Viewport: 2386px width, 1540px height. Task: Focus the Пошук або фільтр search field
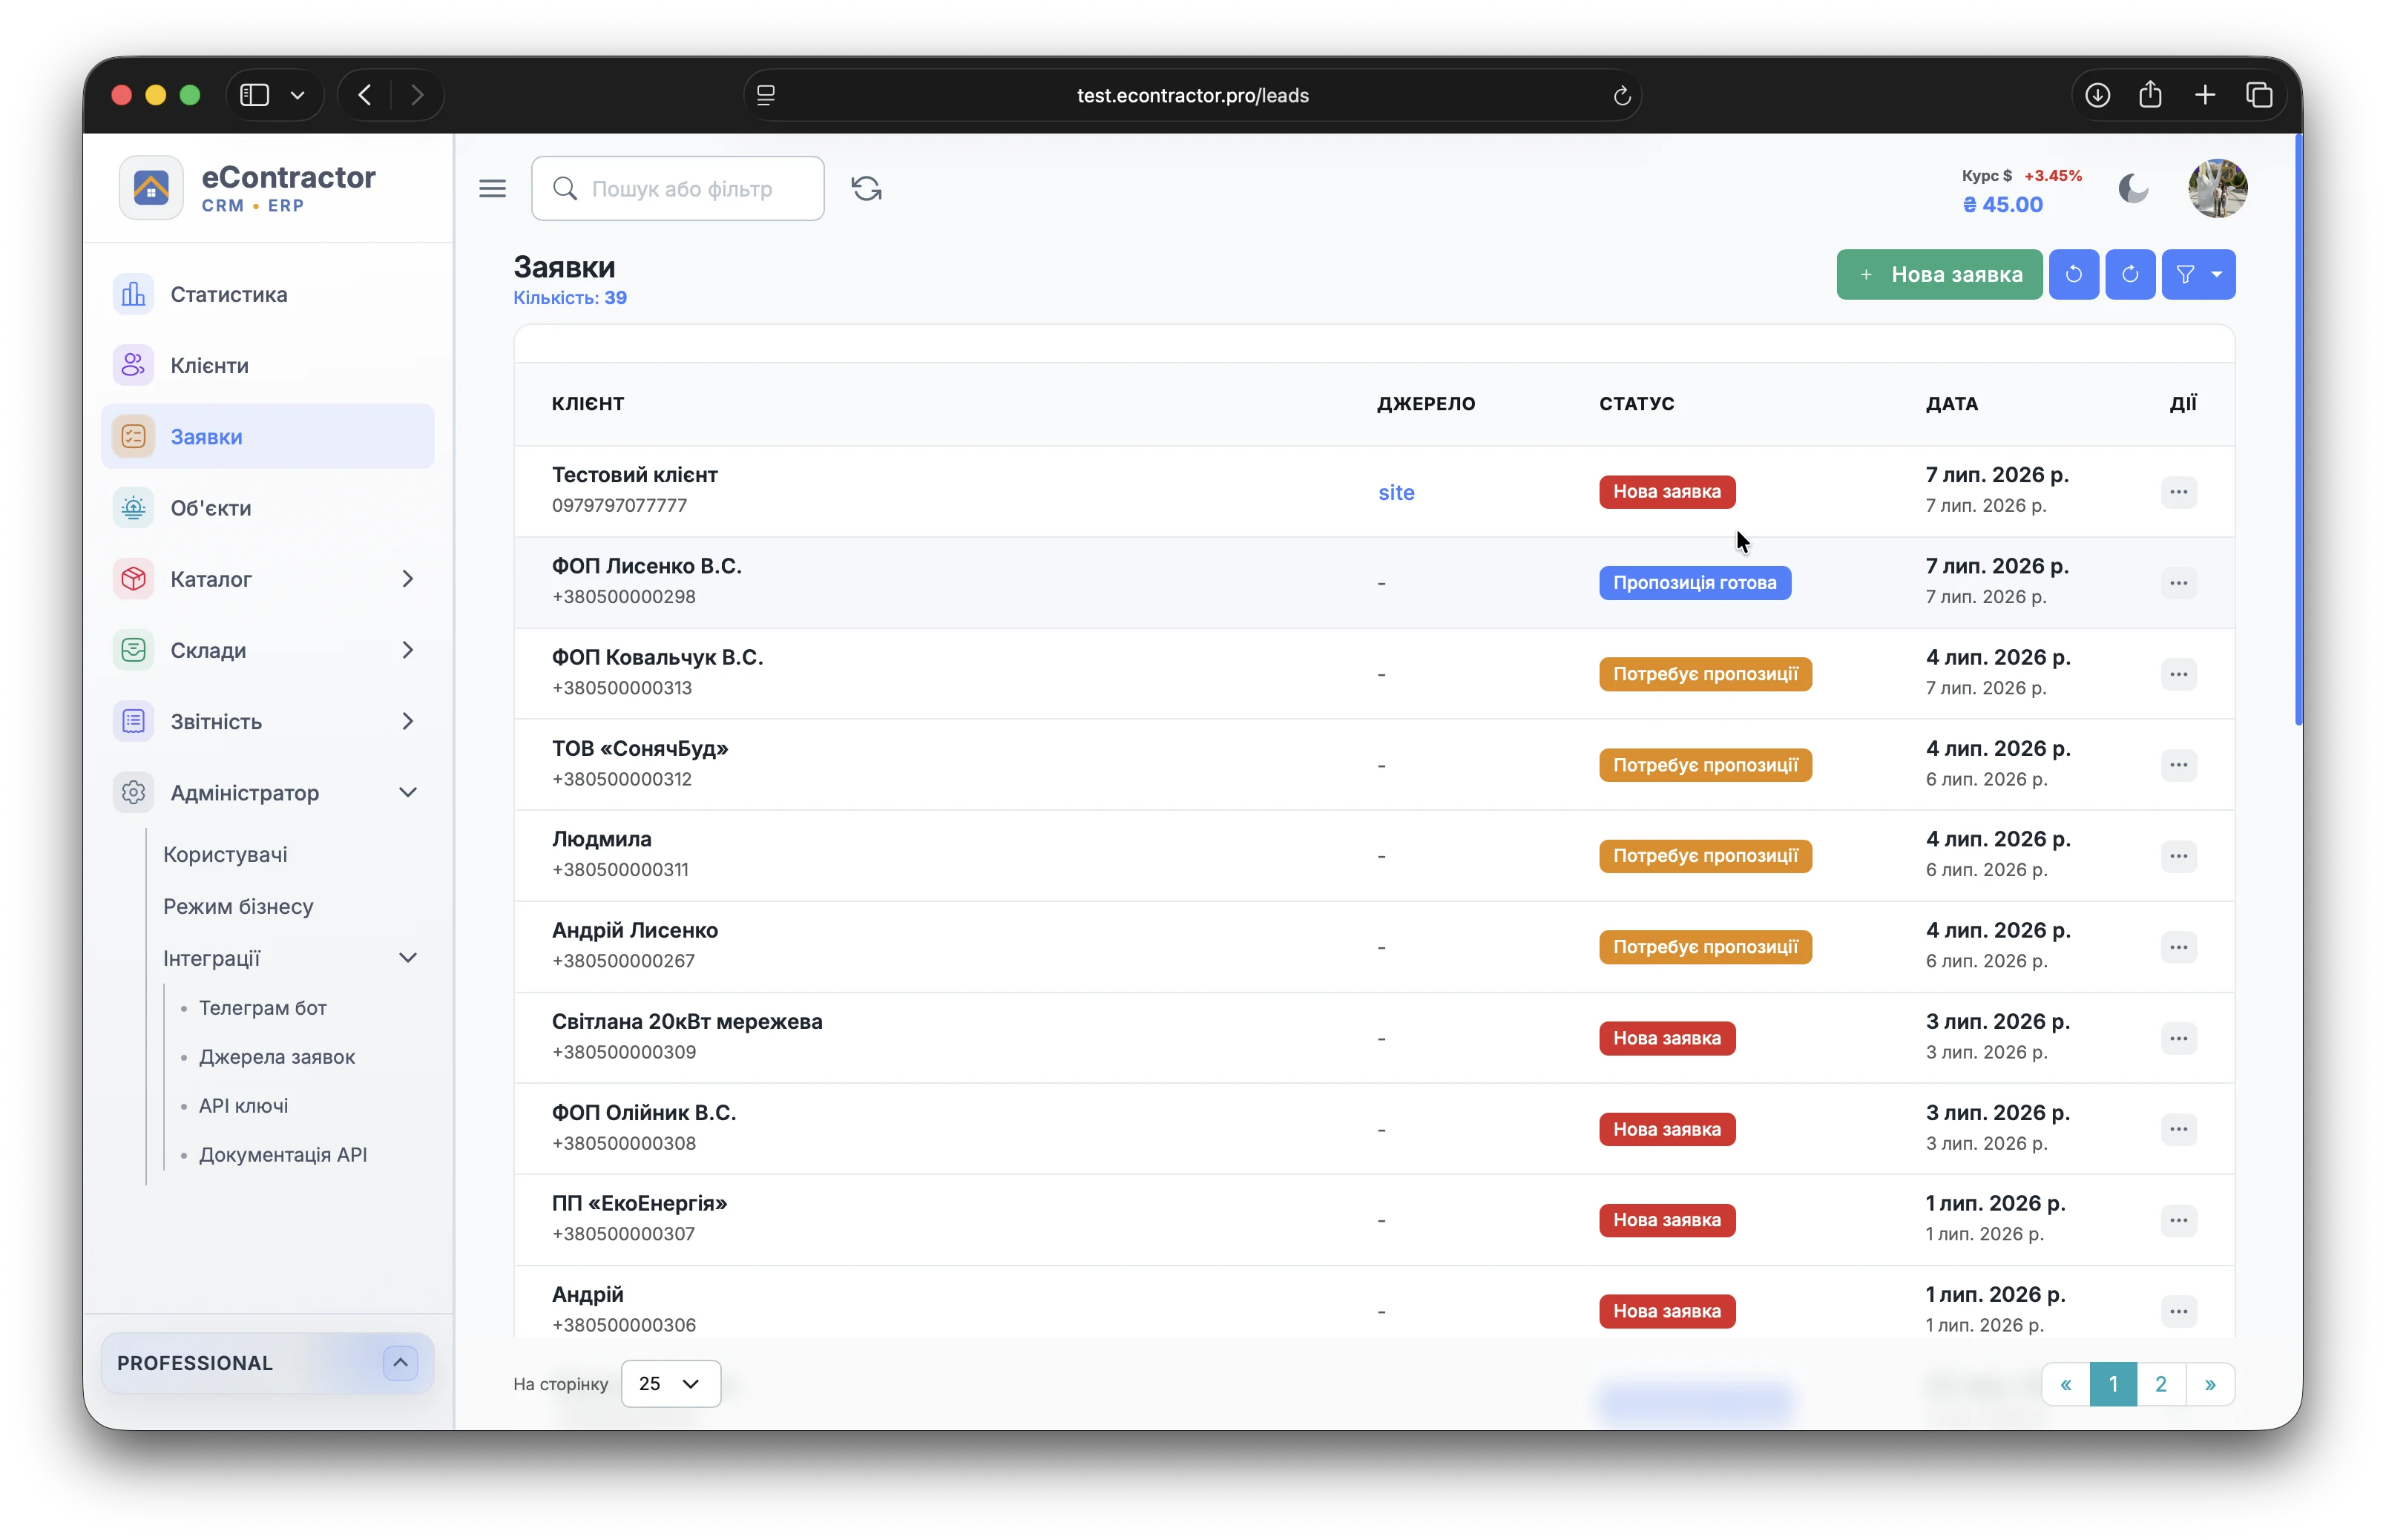[x=677, y=188]
